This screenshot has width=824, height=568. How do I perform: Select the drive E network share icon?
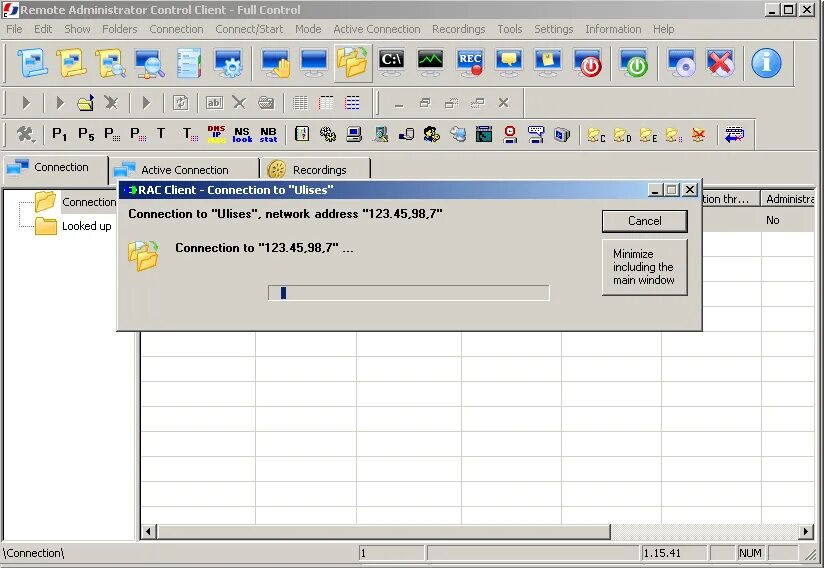click(648, 136)
